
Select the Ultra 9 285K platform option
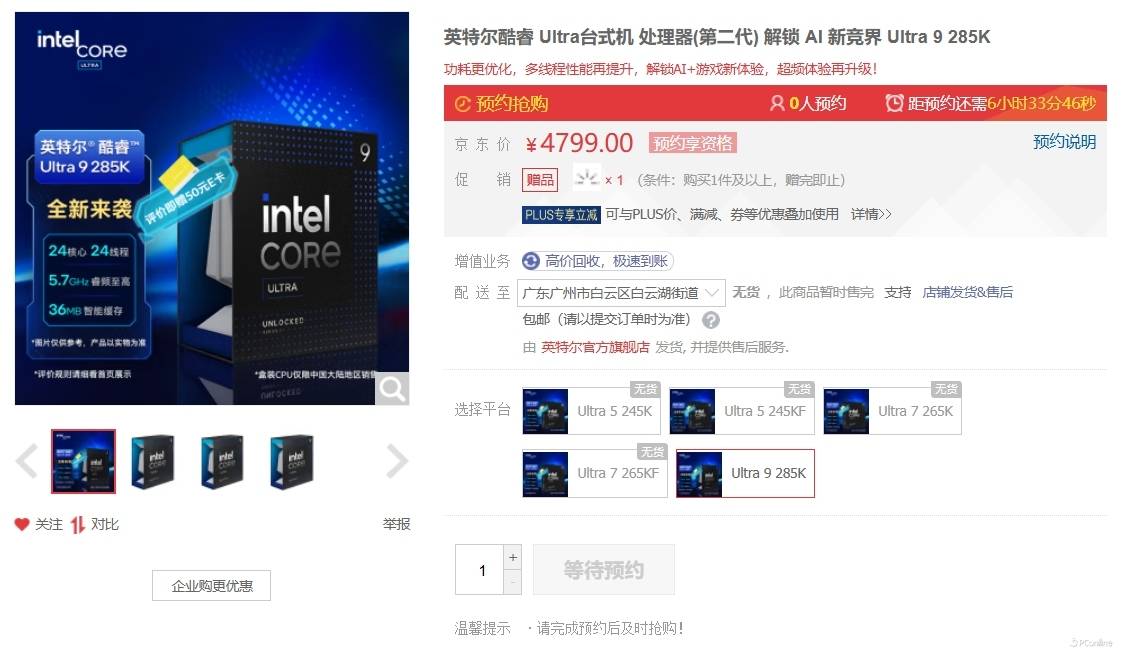click(745, 473)
